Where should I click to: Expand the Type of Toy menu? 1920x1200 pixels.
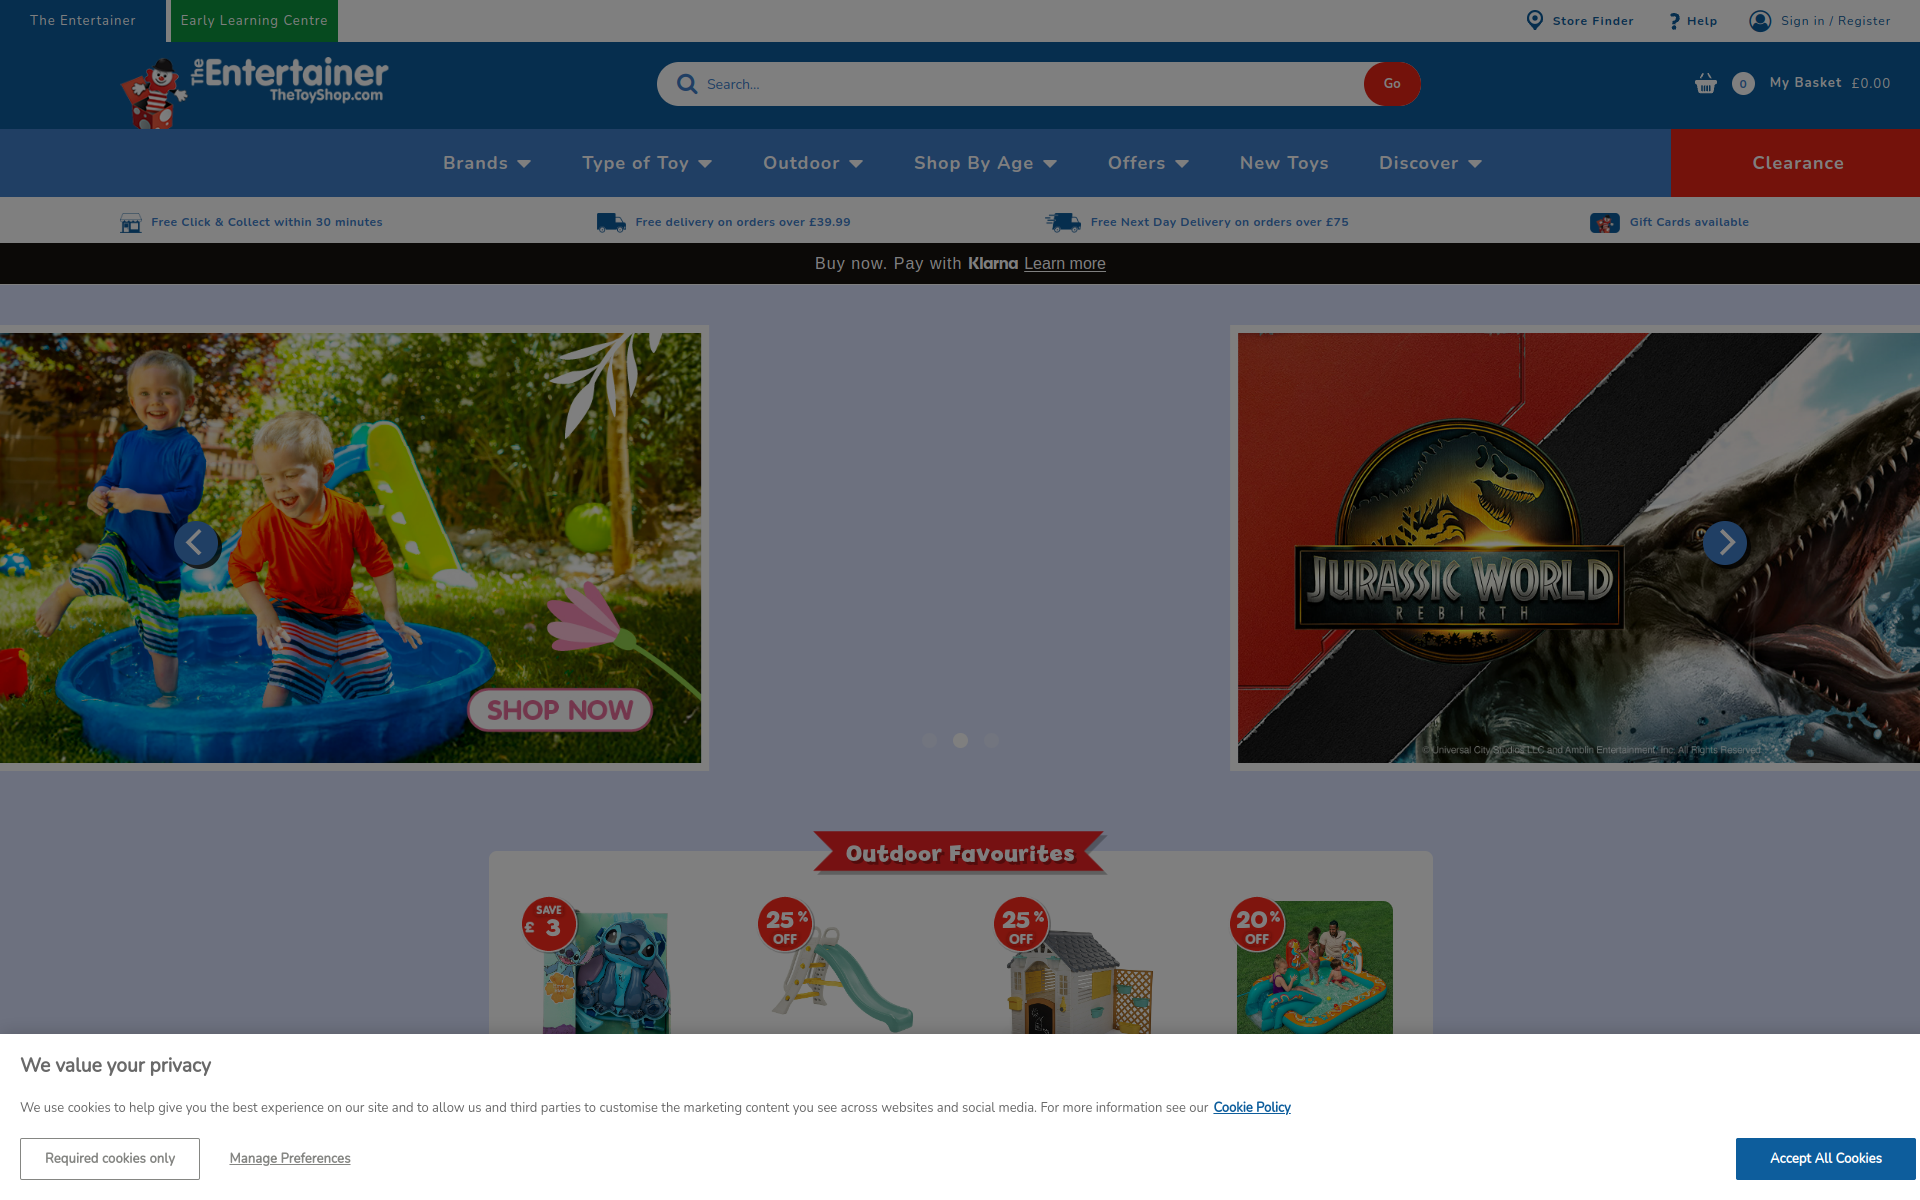pos(647,163)
